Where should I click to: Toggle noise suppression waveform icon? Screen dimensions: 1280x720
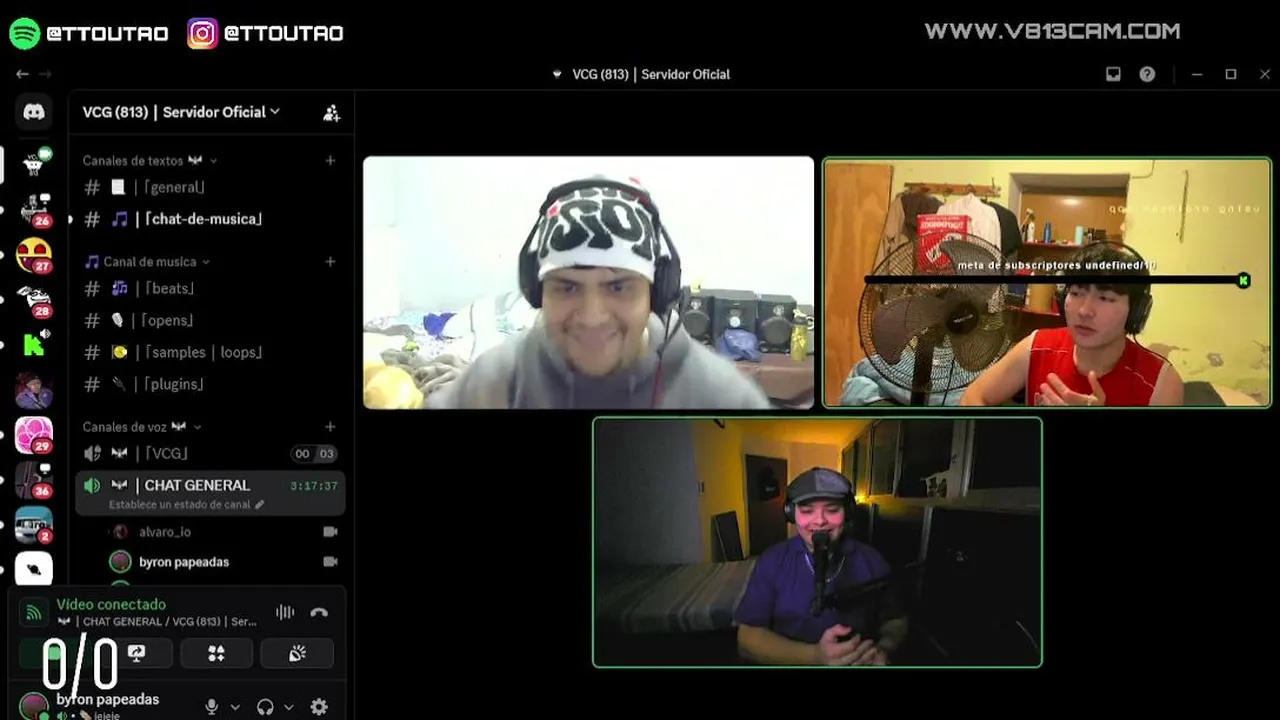pos(285,612)
